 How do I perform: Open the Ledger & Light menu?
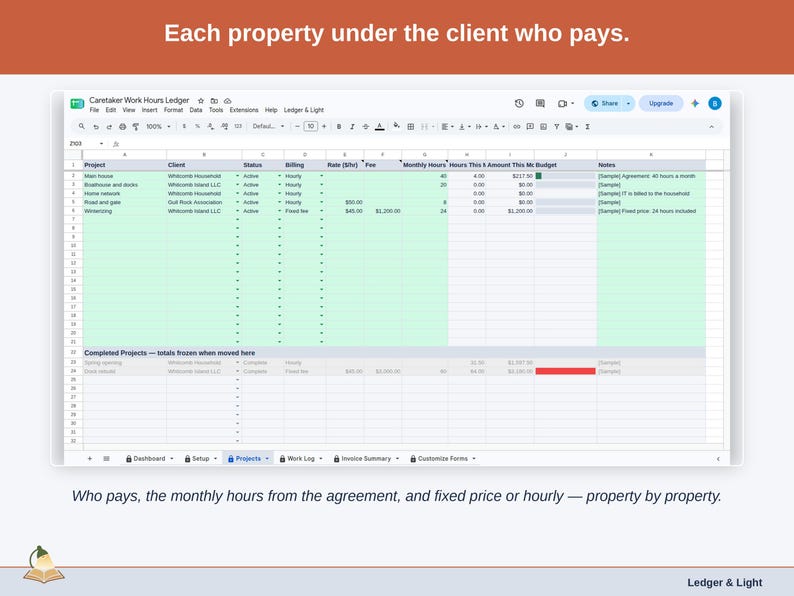pos(303,110)
